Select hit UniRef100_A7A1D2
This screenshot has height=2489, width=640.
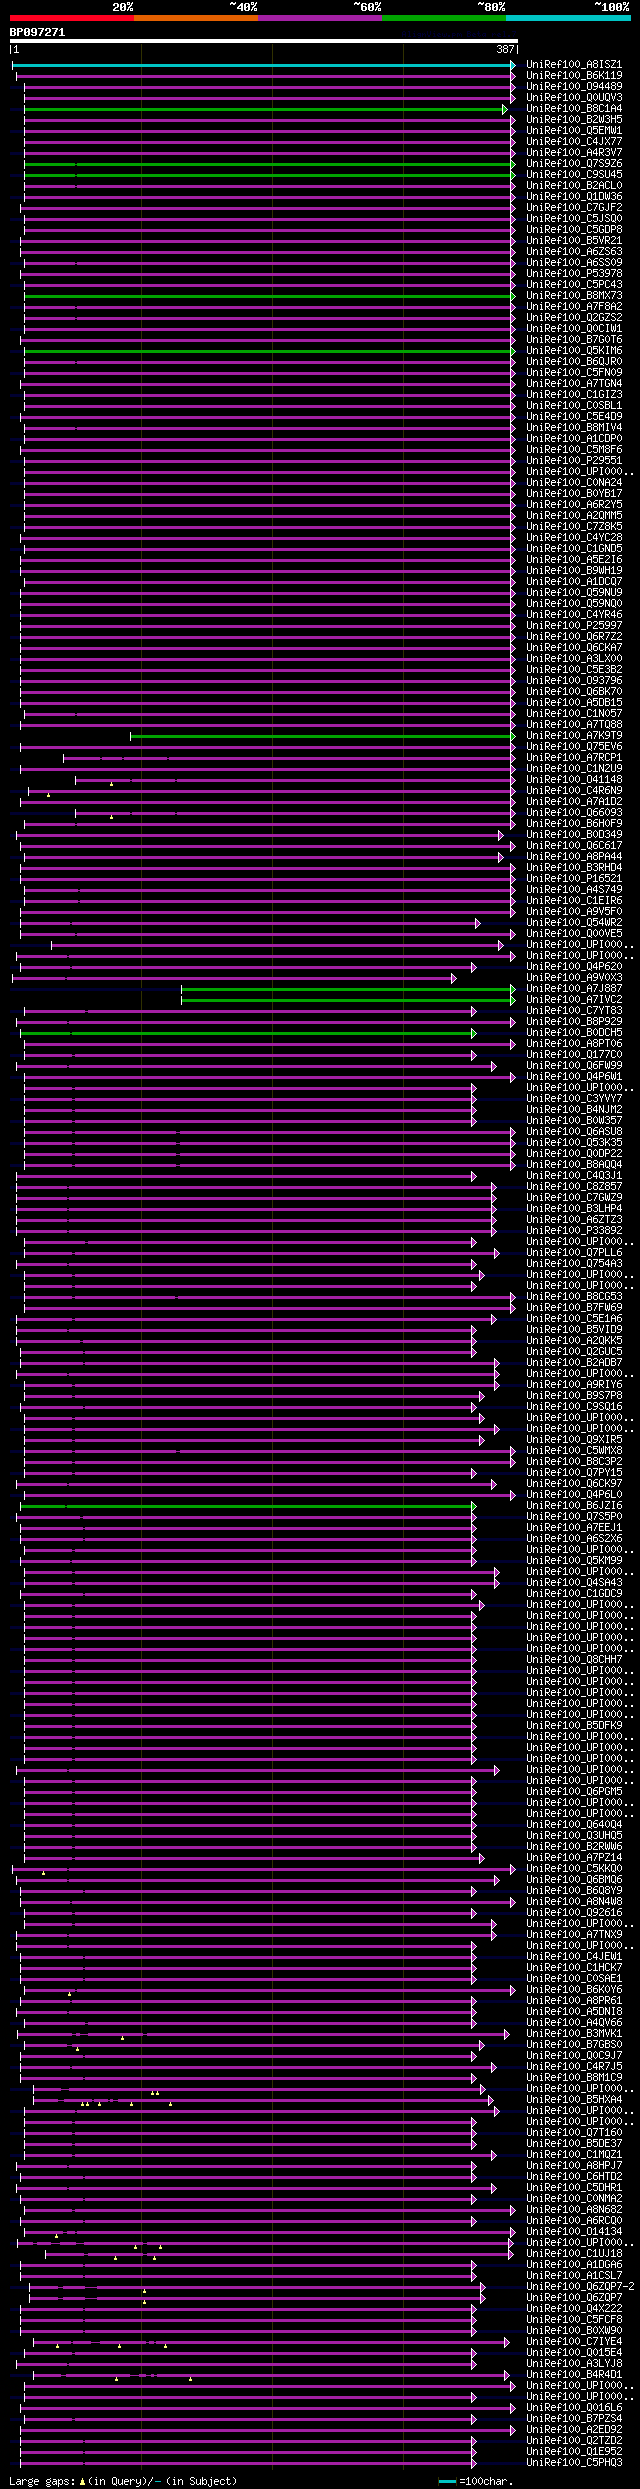point(574,802)
